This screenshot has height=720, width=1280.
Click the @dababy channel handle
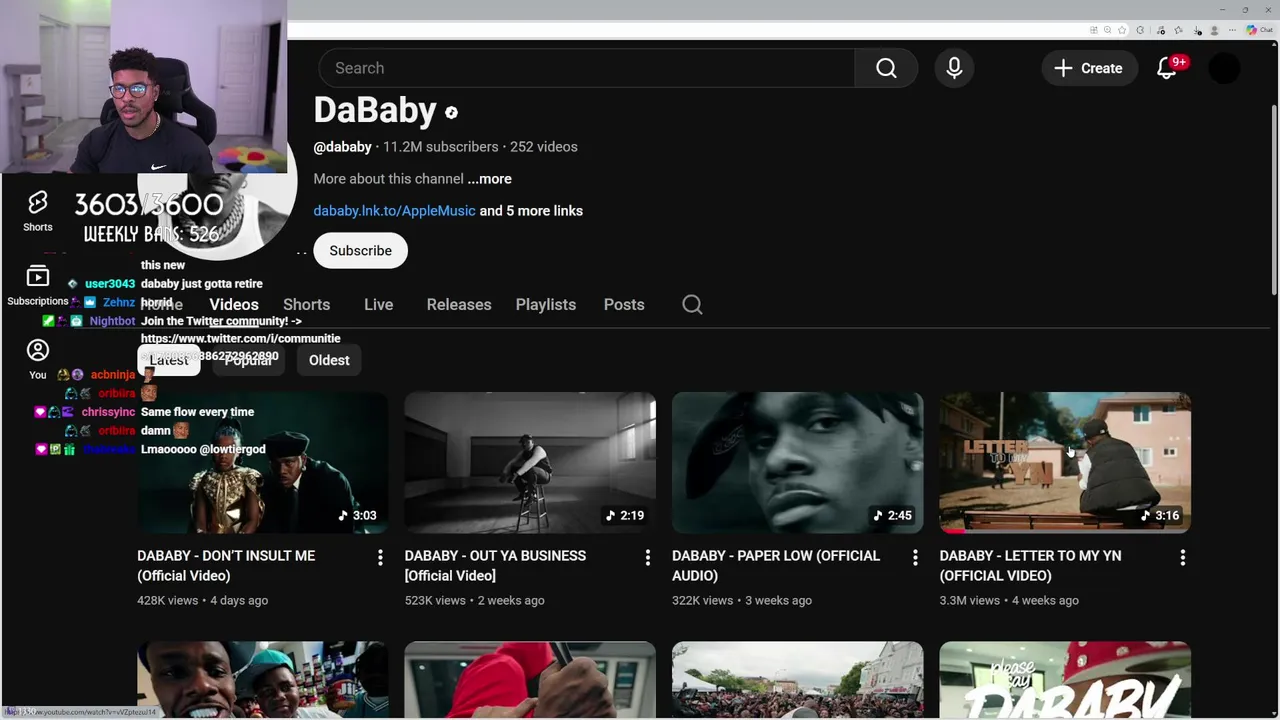(x=342, y=147)
